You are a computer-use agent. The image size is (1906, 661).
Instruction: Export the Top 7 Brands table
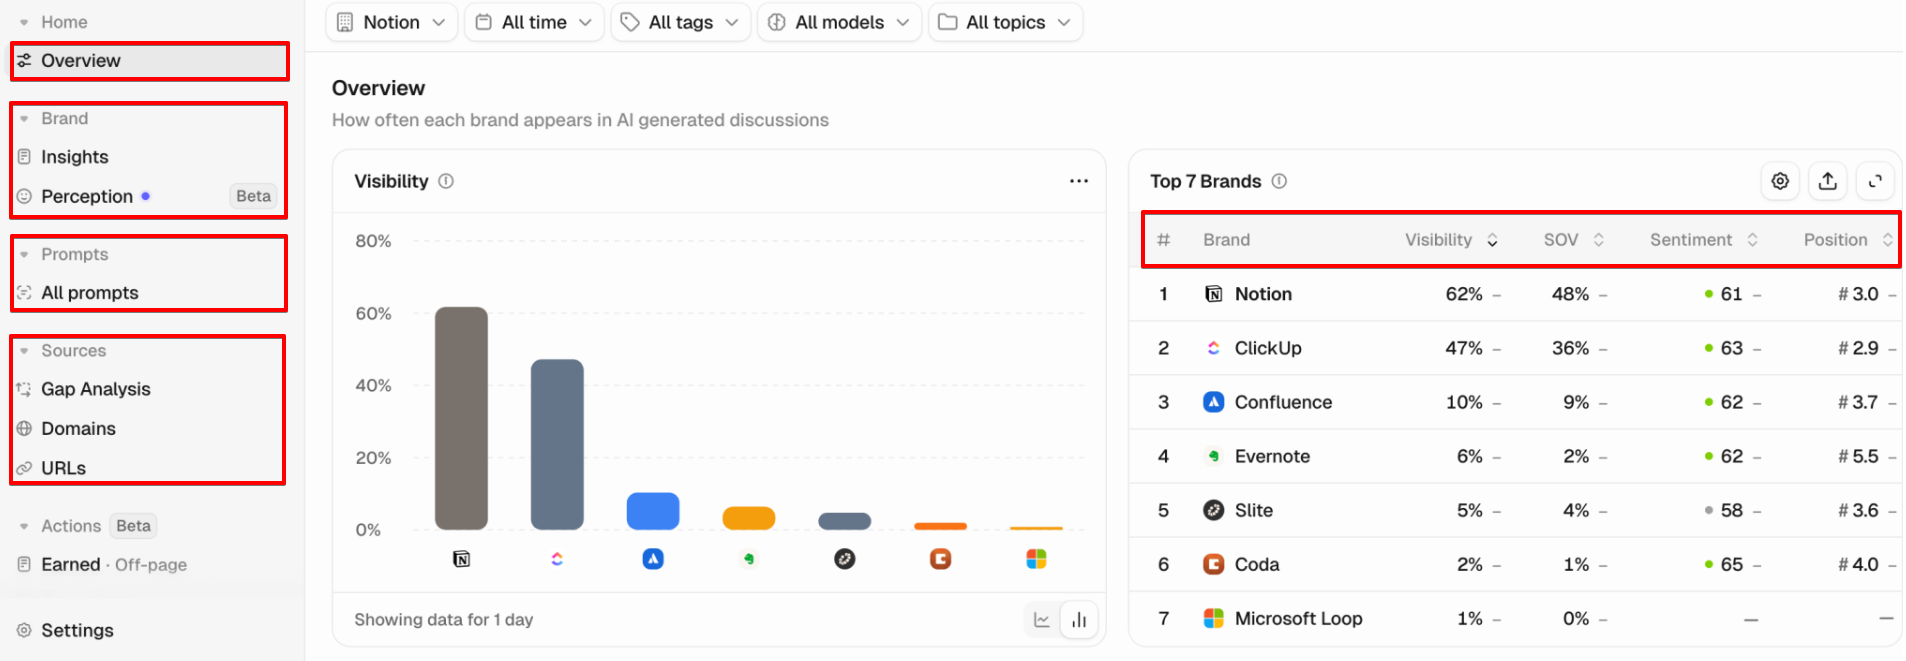click(1827, 181)
